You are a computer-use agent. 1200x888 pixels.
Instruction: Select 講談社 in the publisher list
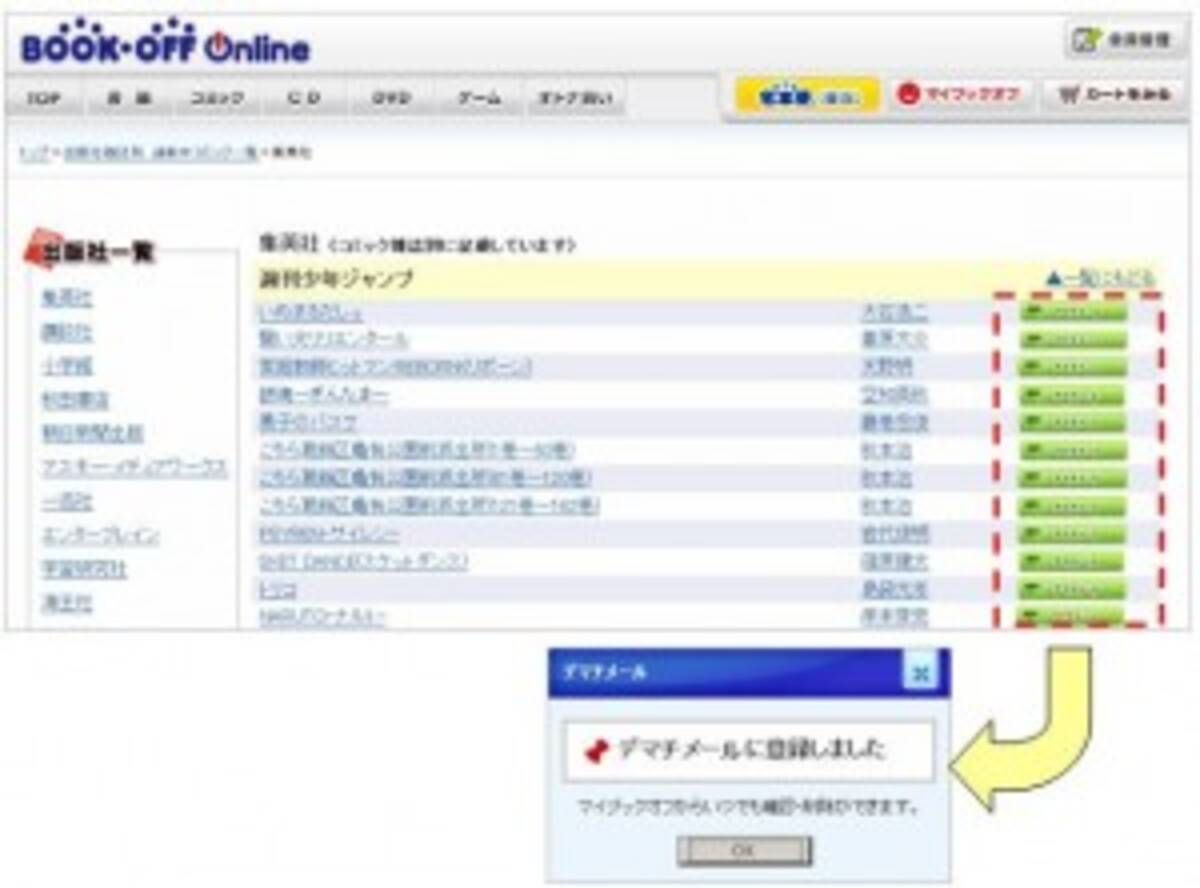coord(68,332)
